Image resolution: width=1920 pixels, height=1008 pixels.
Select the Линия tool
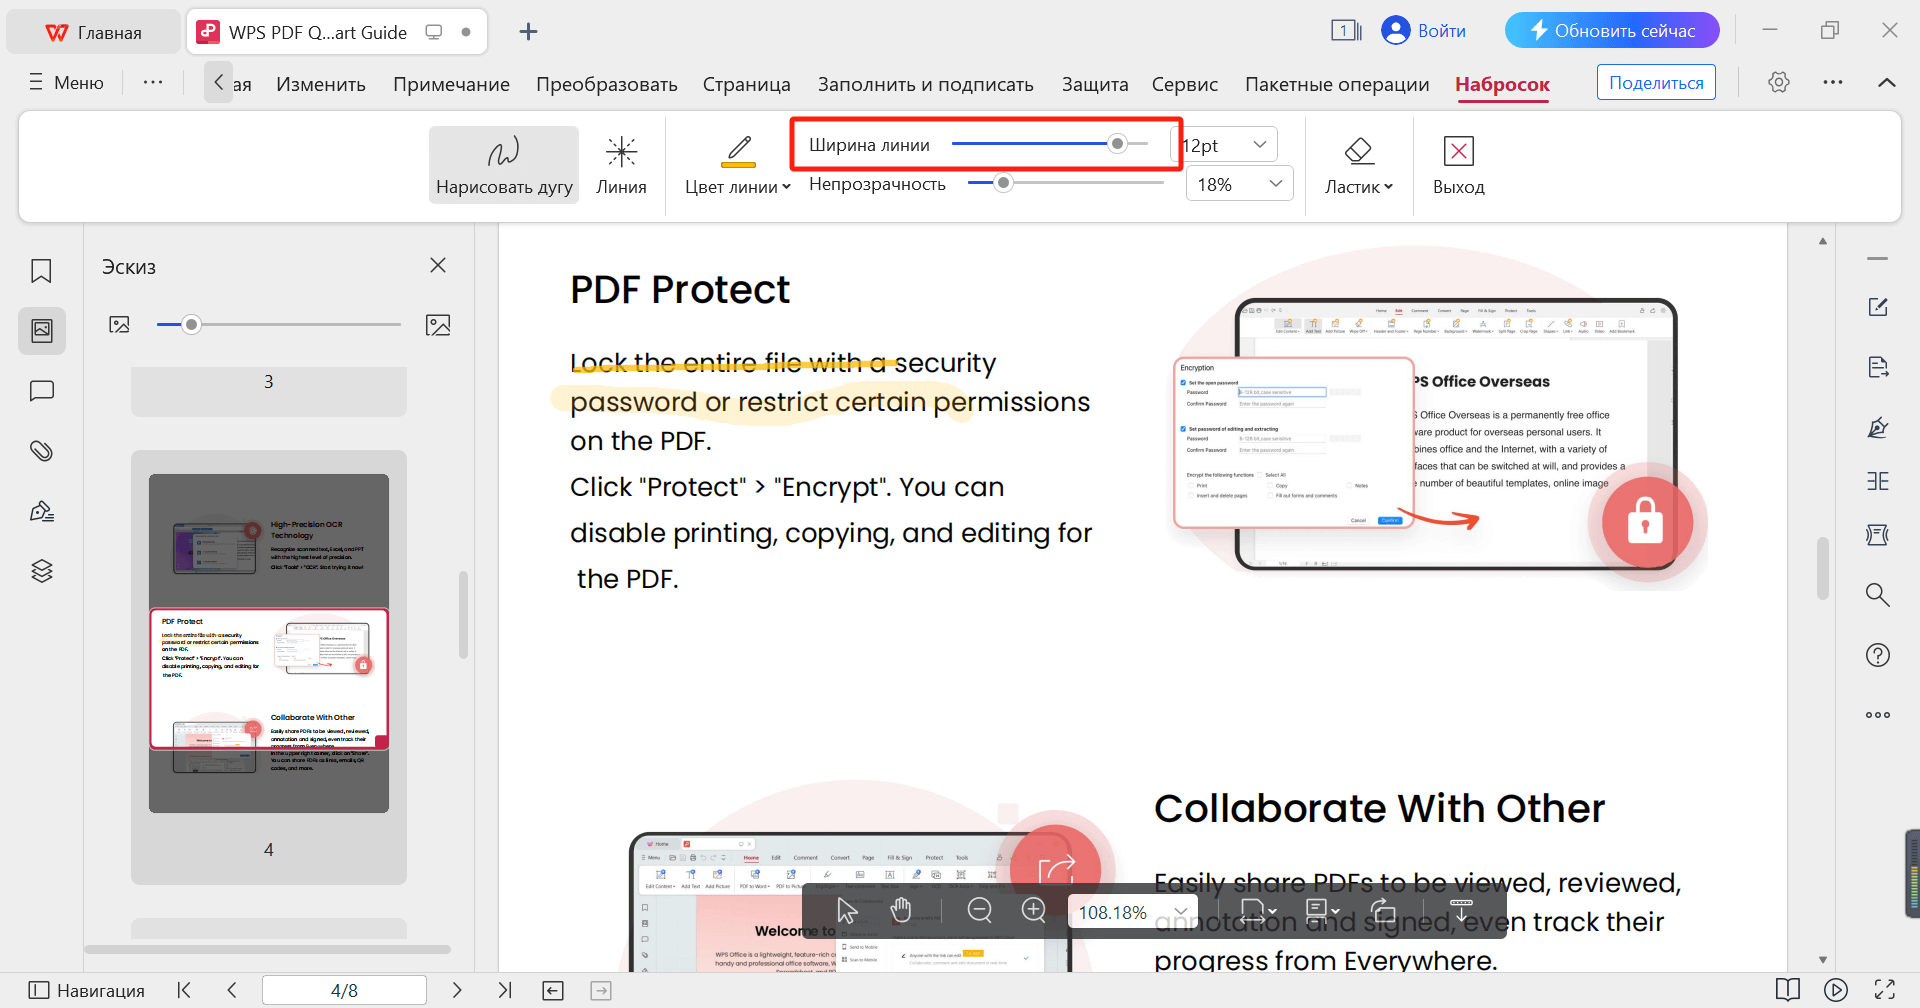pos(621,163)
